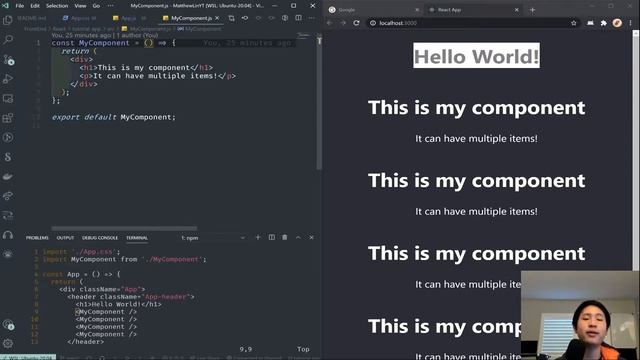Create a new terminal with plus icon
The height and width of the screenshot is (360, 640).
pyautogui.click(x=258, y=237)
